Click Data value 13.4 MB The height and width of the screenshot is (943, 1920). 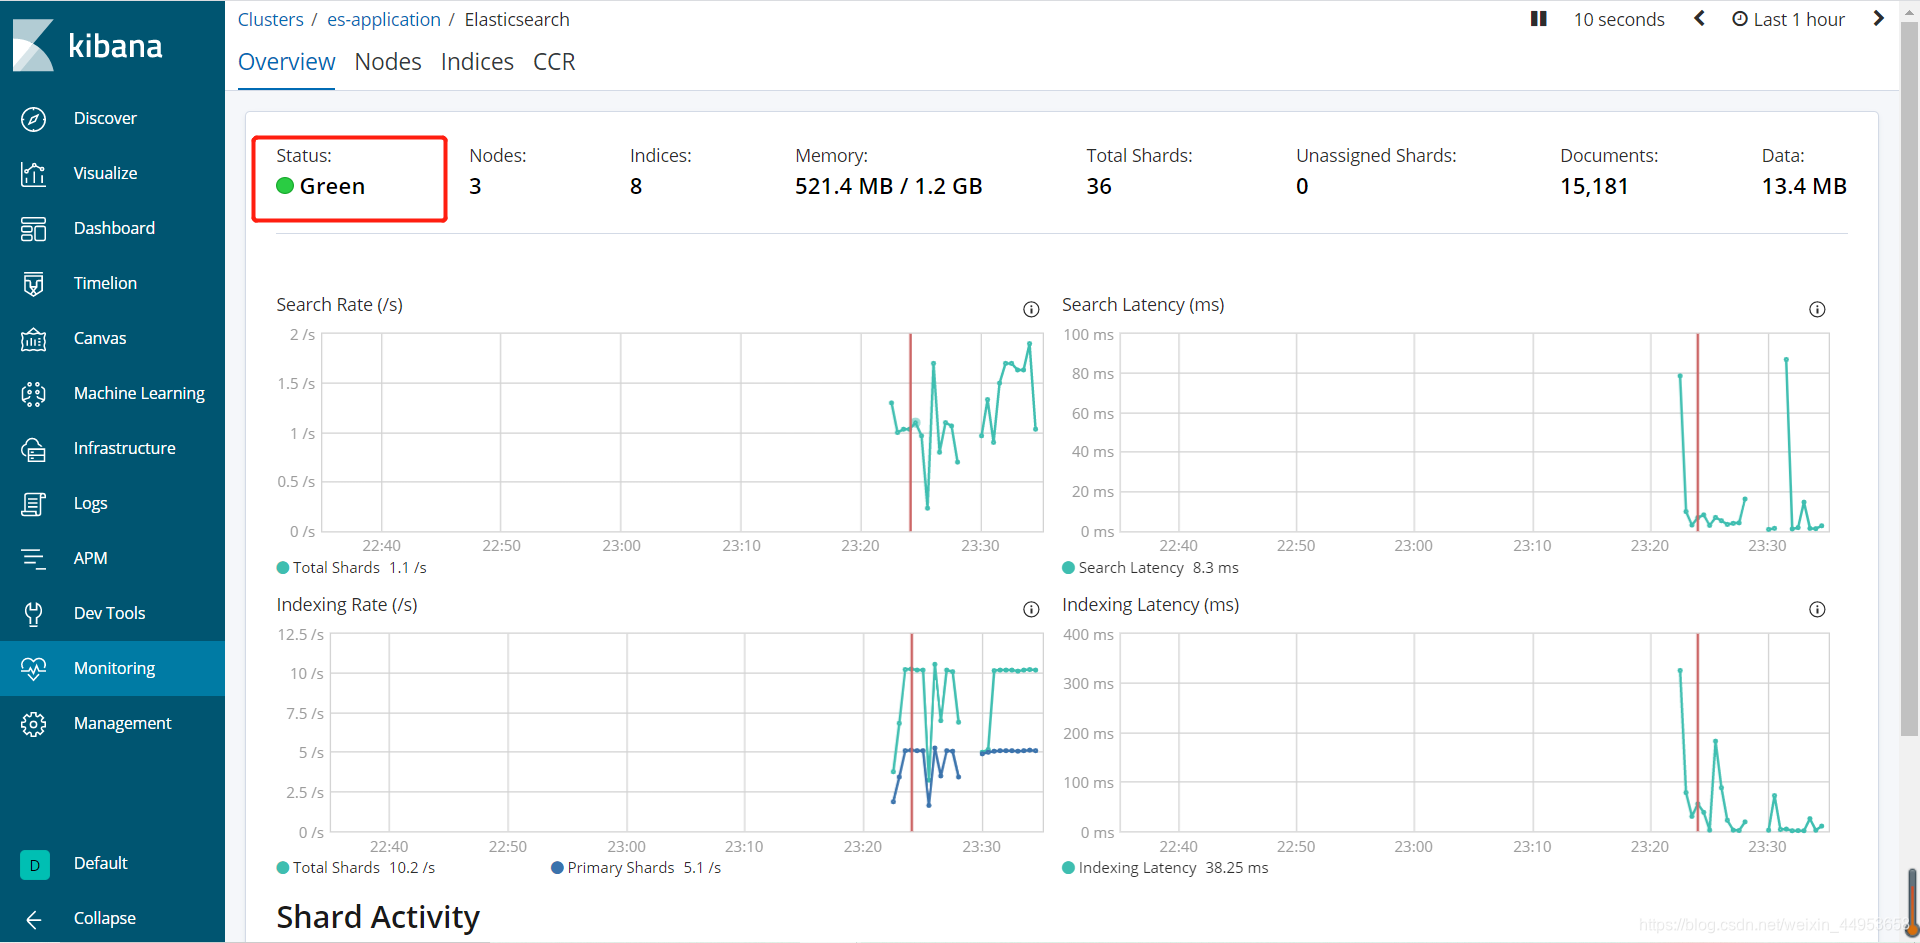click(x=1804, y=187)
